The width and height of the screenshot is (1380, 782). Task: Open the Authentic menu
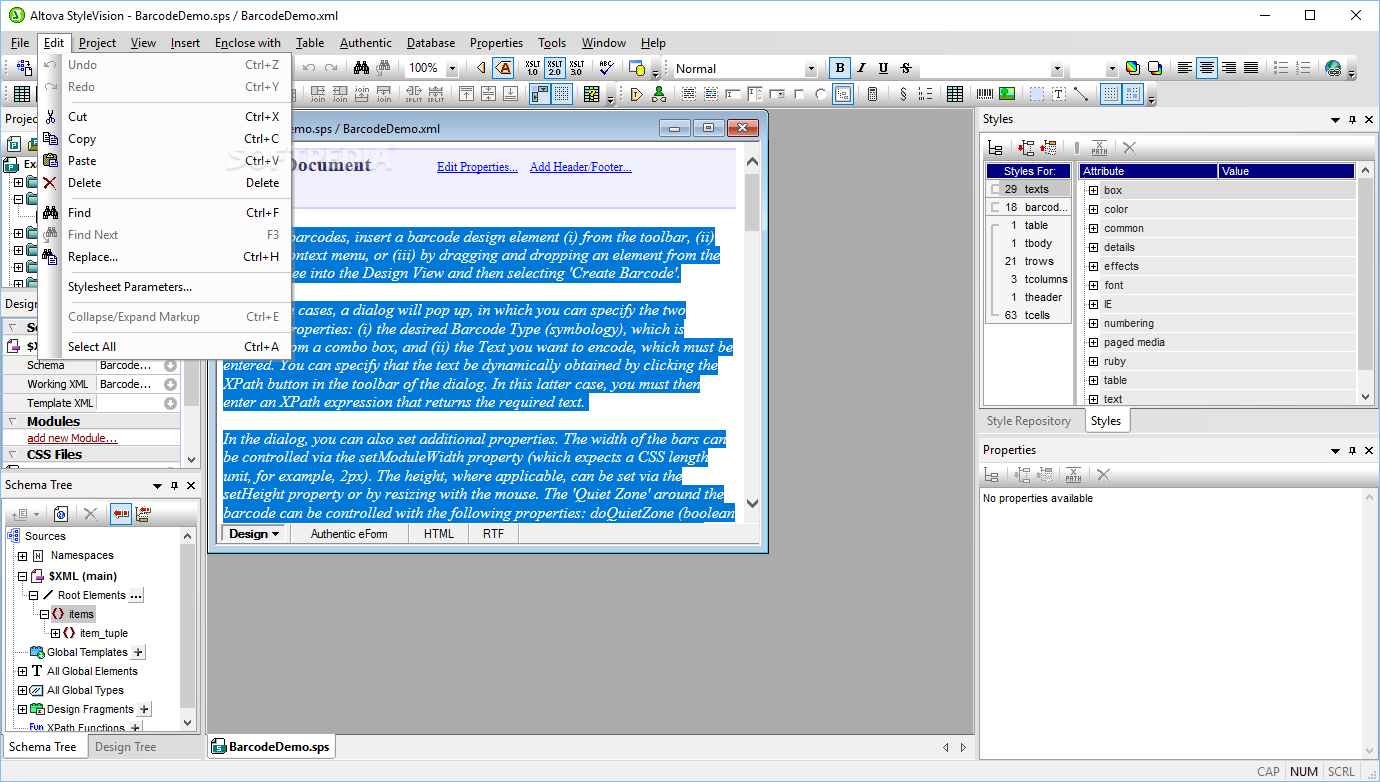(x=366, y=43)
